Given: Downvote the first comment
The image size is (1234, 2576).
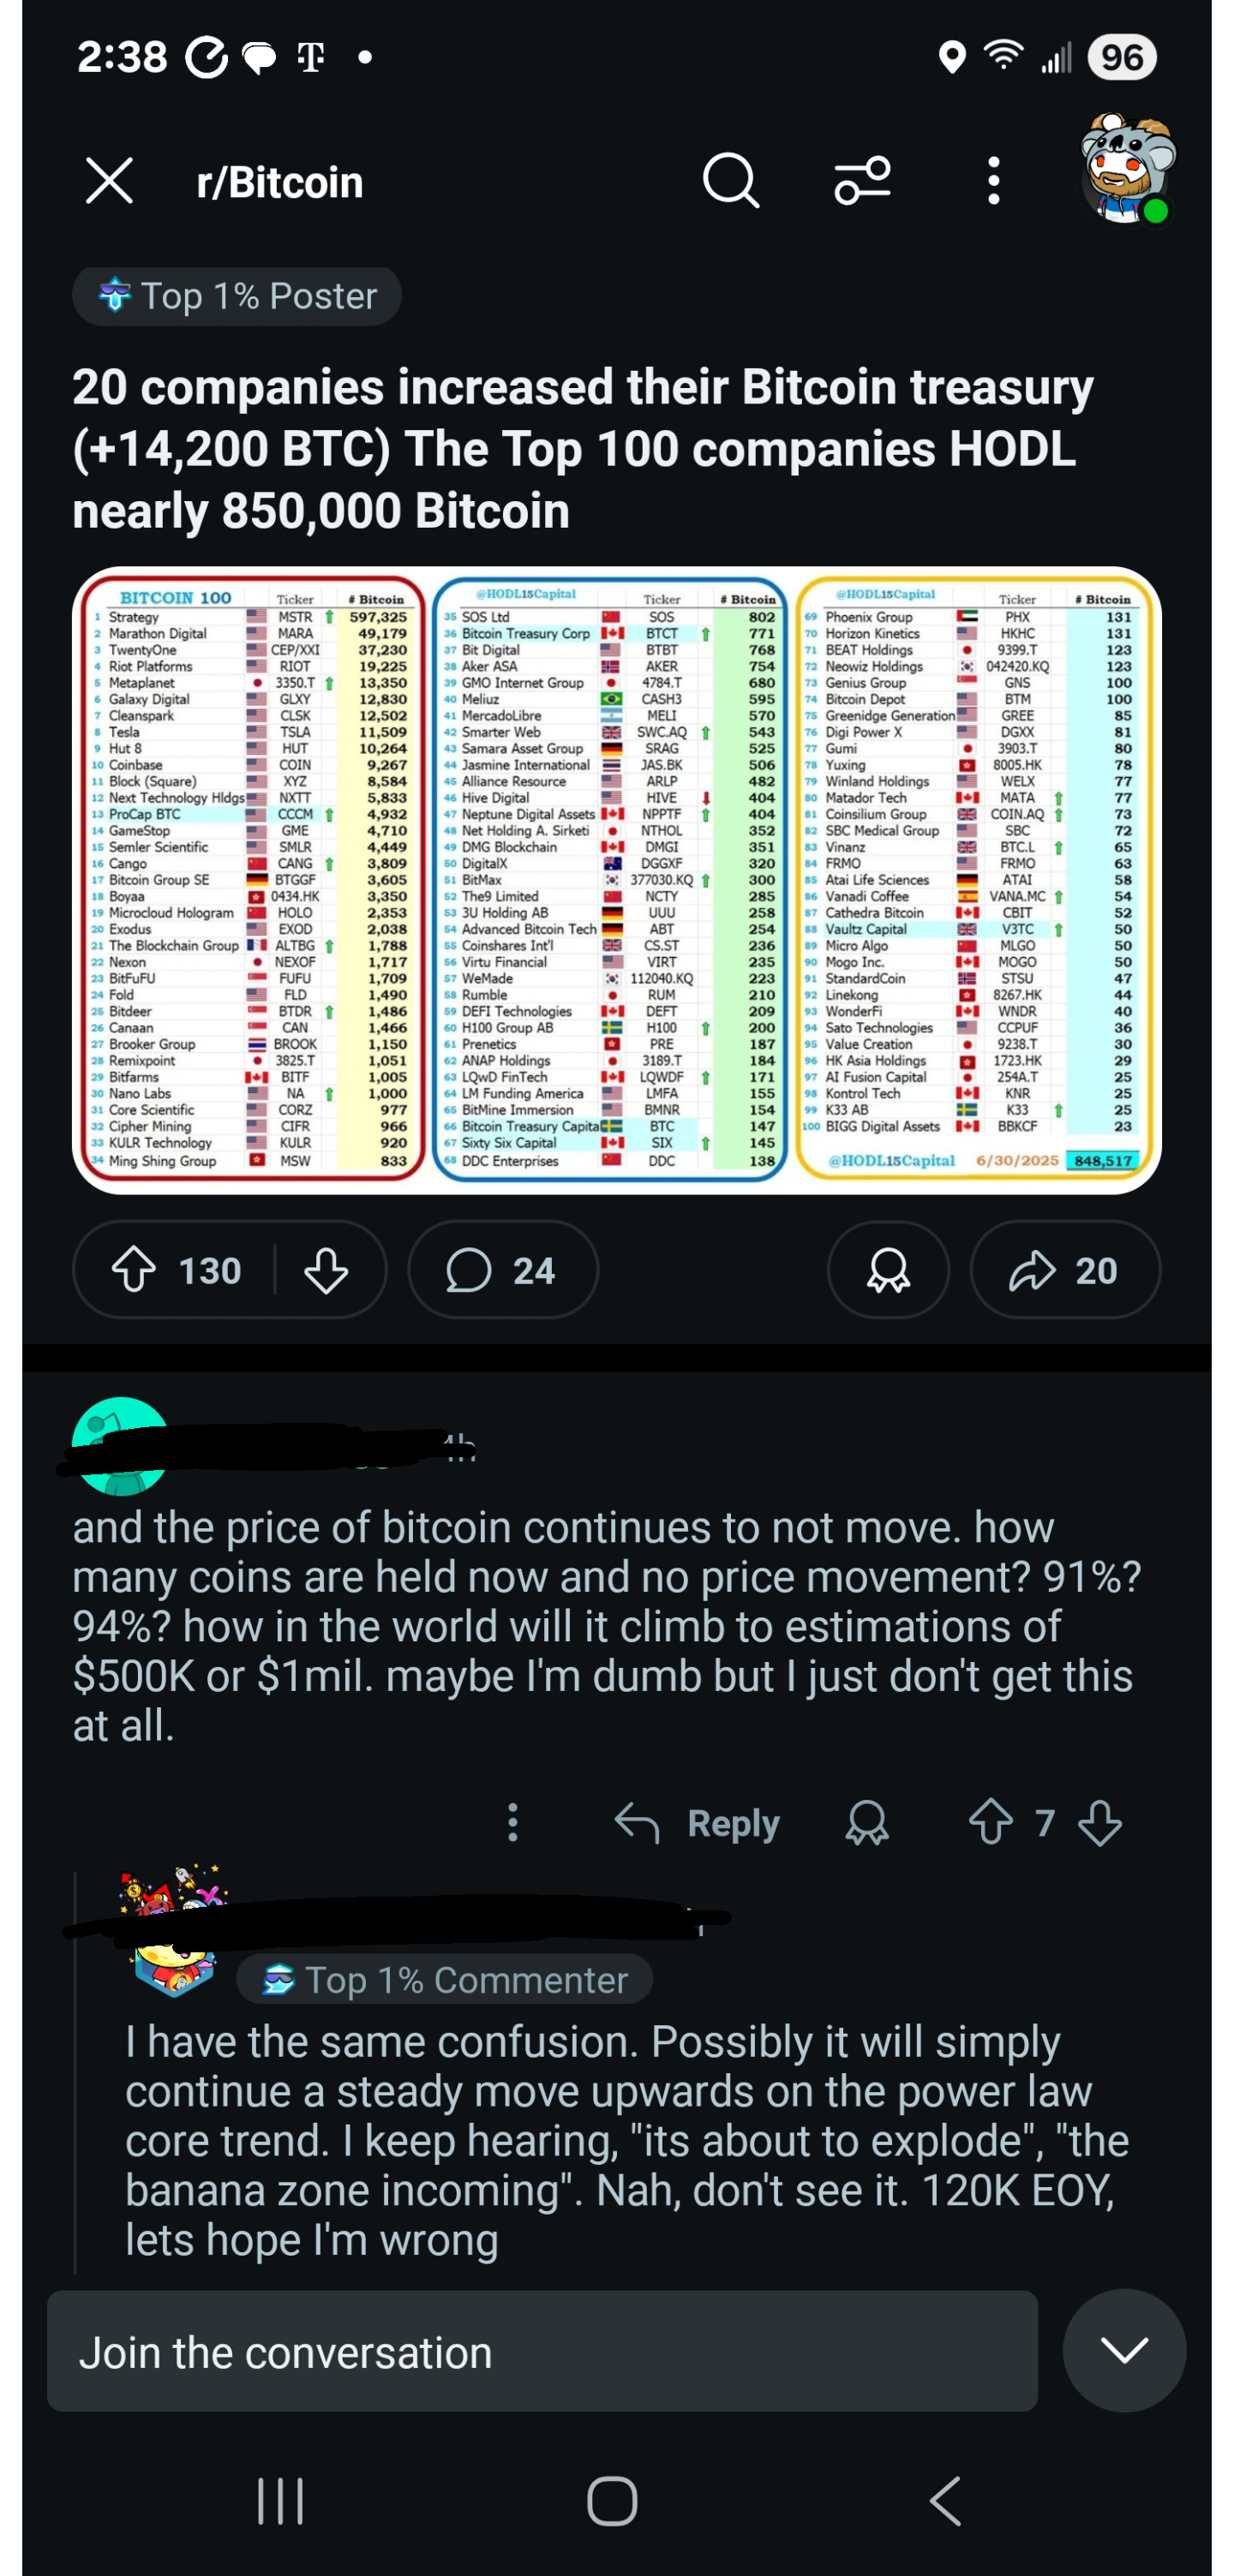Looking at the screenshot, I should 1100,1822.
